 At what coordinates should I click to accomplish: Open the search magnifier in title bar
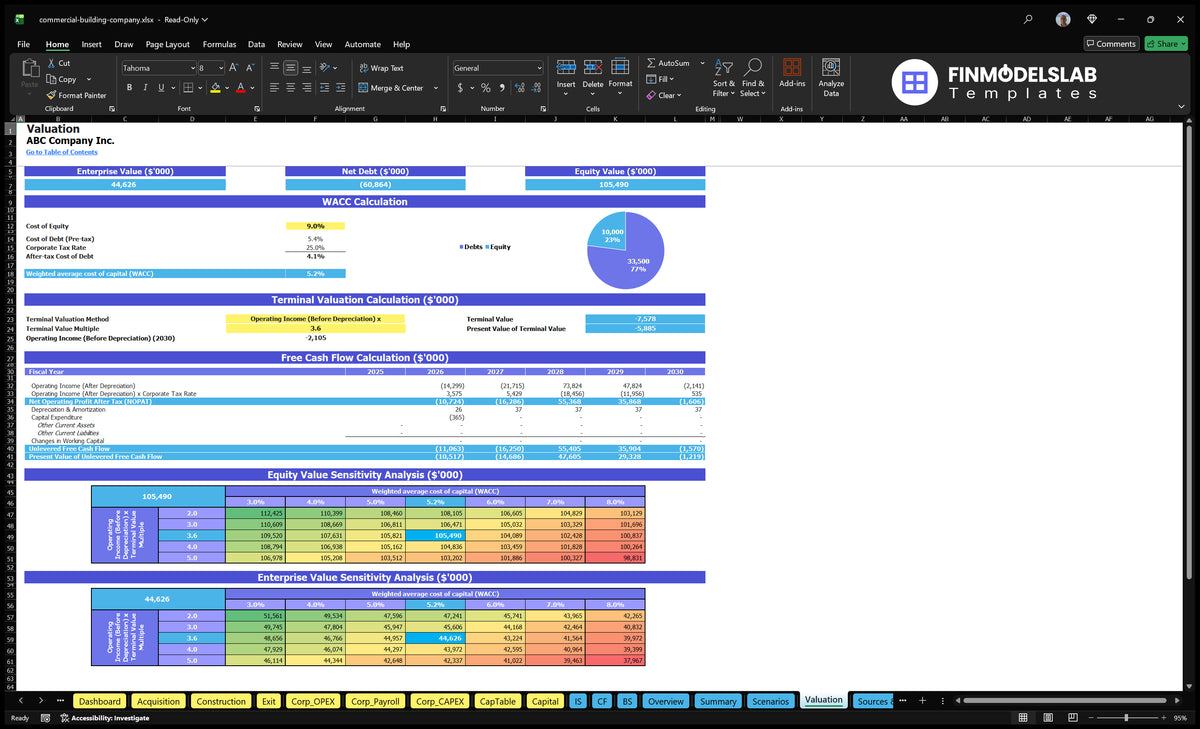pos(1029,18)
